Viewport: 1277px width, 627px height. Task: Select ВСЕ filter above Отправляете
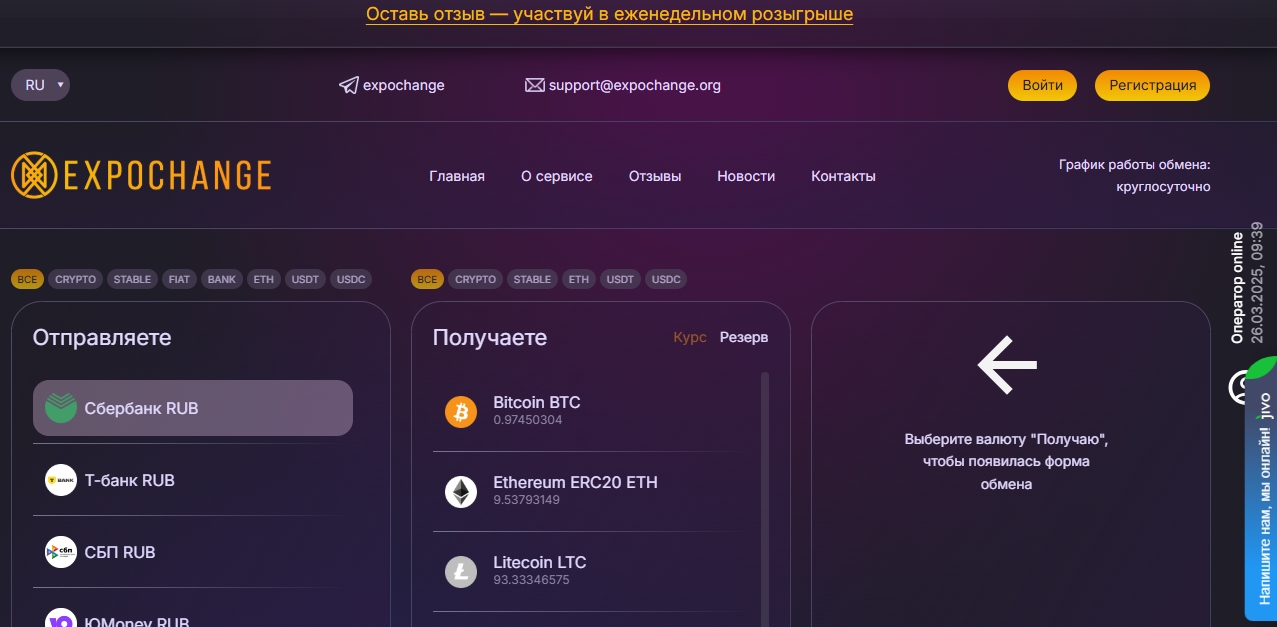(x=27, y=279)
